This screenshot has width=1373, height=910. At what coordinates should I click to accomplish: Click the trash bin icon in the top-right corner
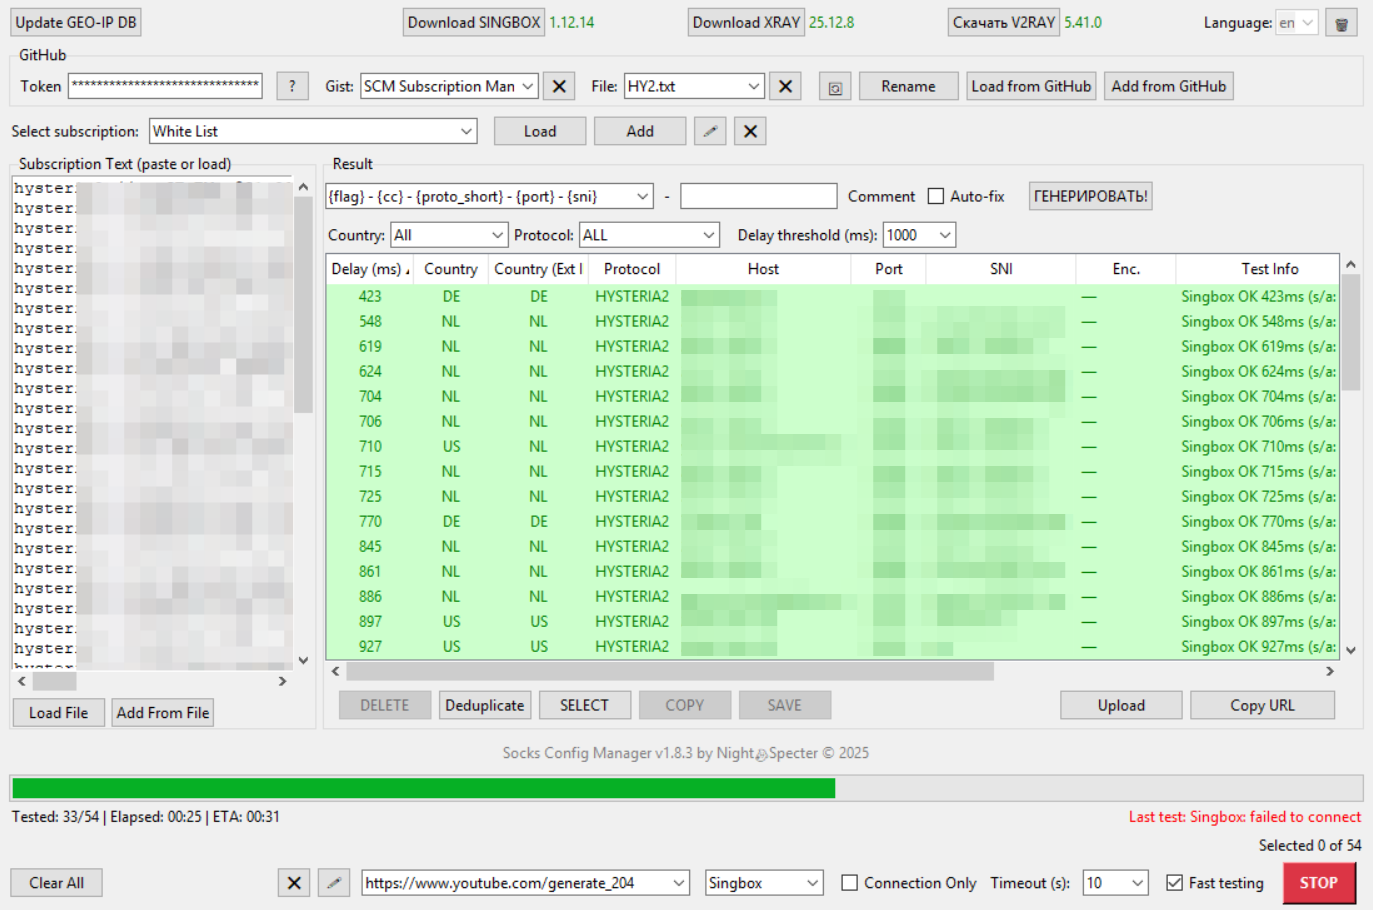1341,21
